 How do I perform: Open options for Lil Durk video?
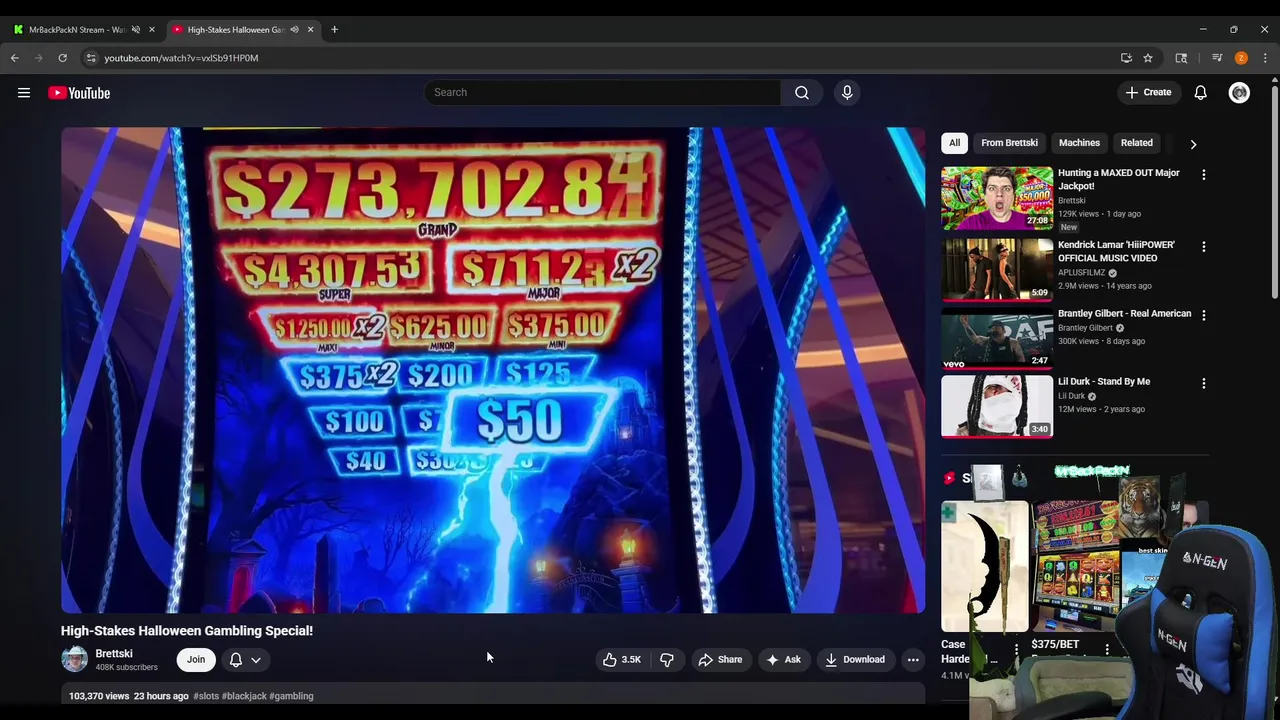point(1203,383)
